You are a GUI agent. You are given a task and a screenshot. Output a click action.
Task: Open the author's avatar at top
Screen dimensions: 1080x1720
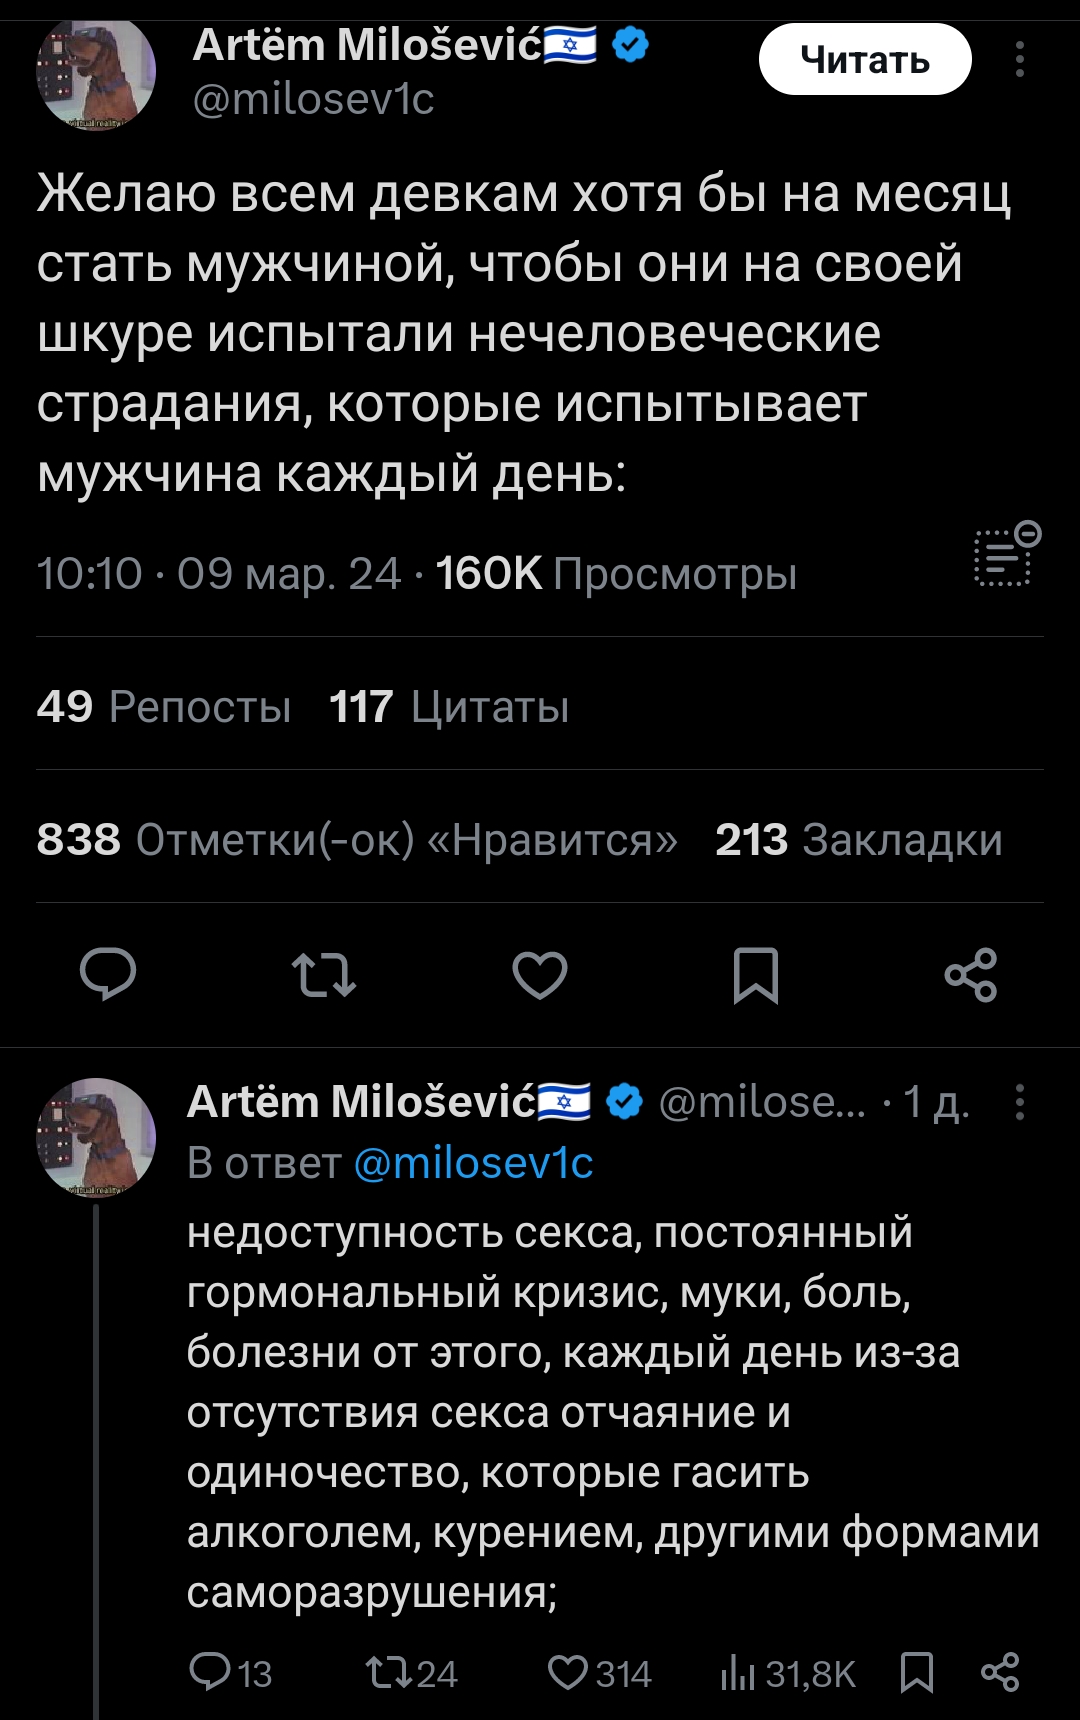point(96,72)
